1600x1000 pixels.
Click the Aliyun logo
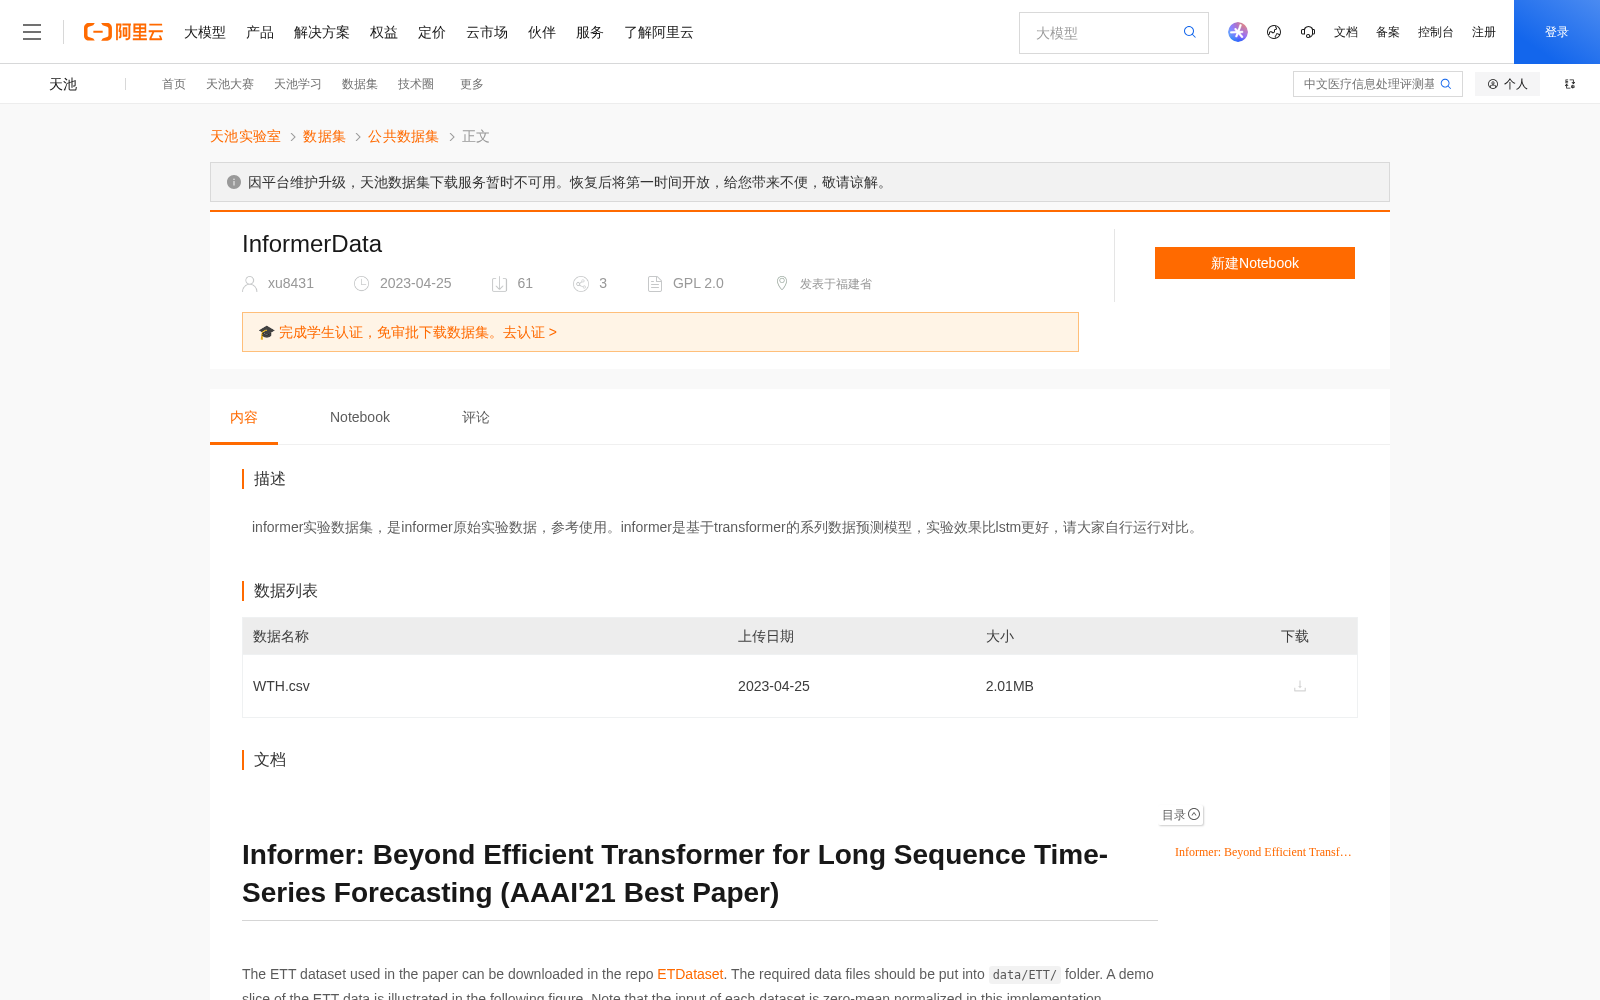[123, 32]
